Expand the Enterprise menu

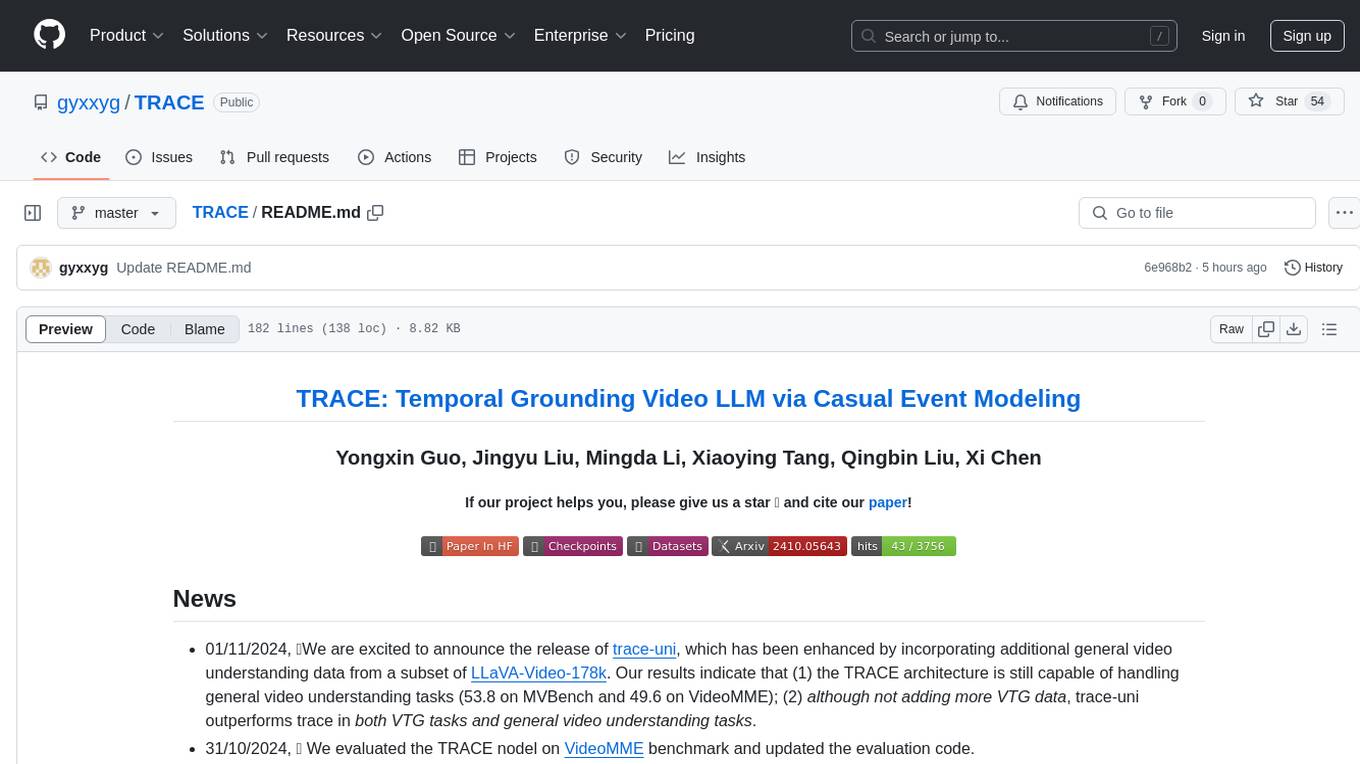[x=580, y=35]
